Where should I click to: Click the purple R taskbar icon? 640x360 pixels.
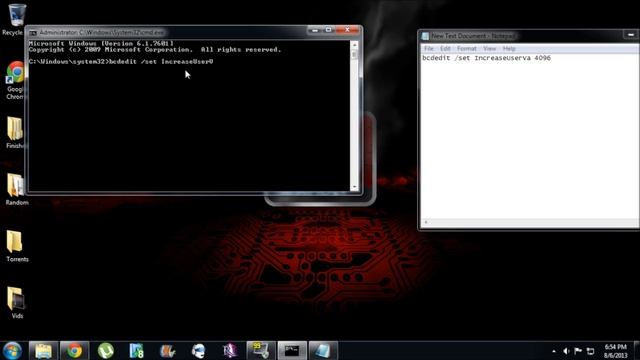click(x=229, y=351)
